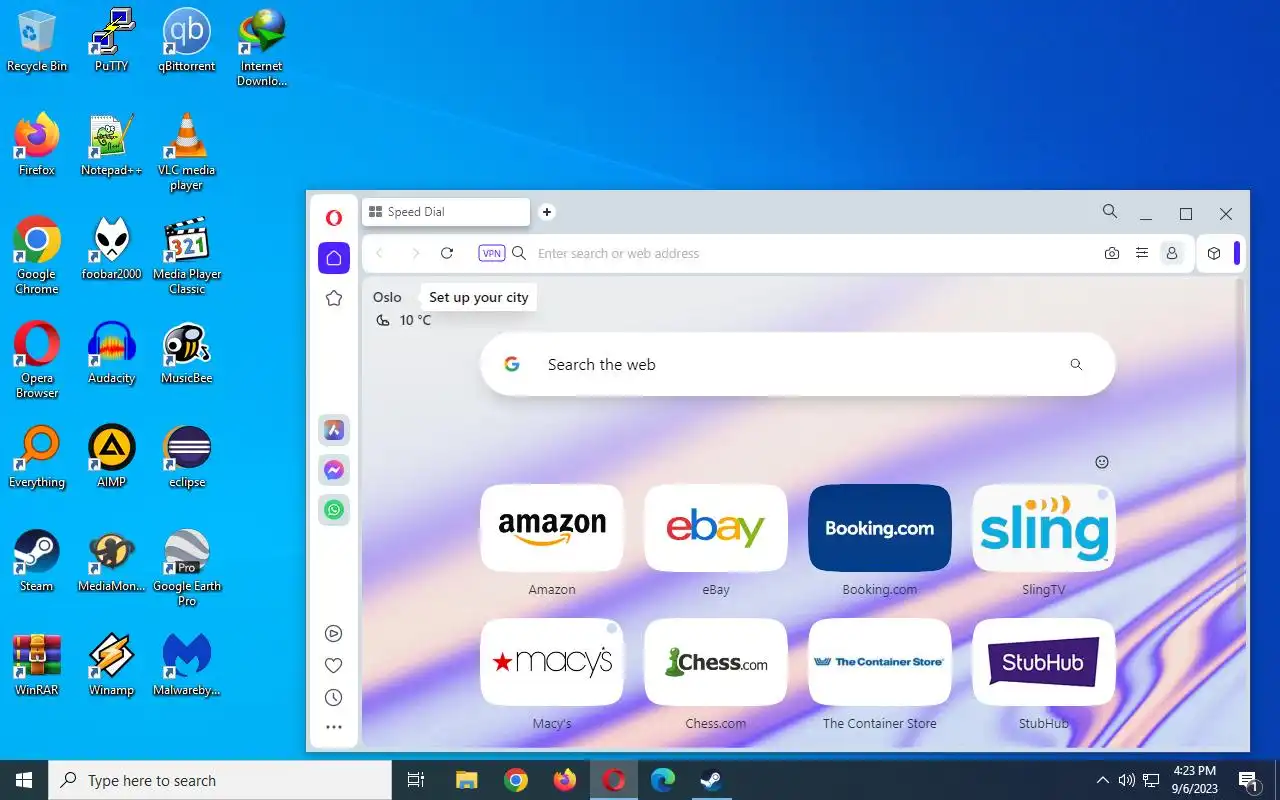The width and height of the screenshot is (1280, 800).
Task: Open the extensions cube icon
Action: pyautogui.click(x=1214, y=254)
